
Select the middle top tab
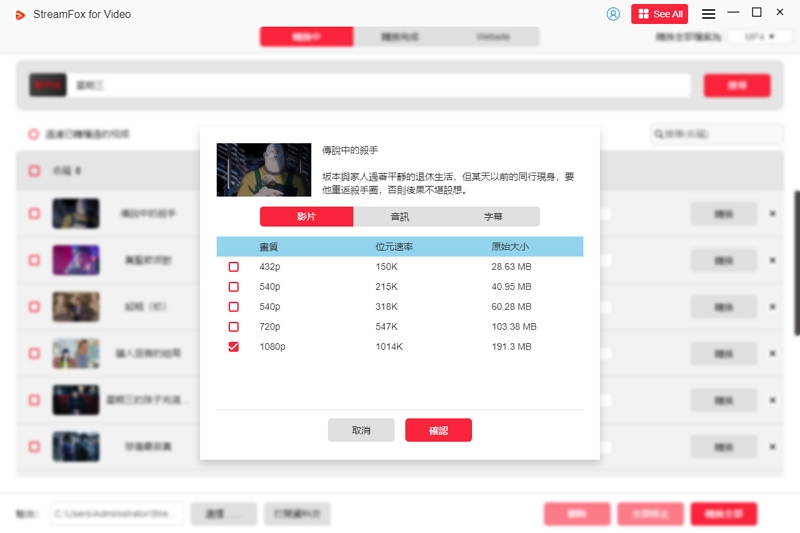pos(400,37)
